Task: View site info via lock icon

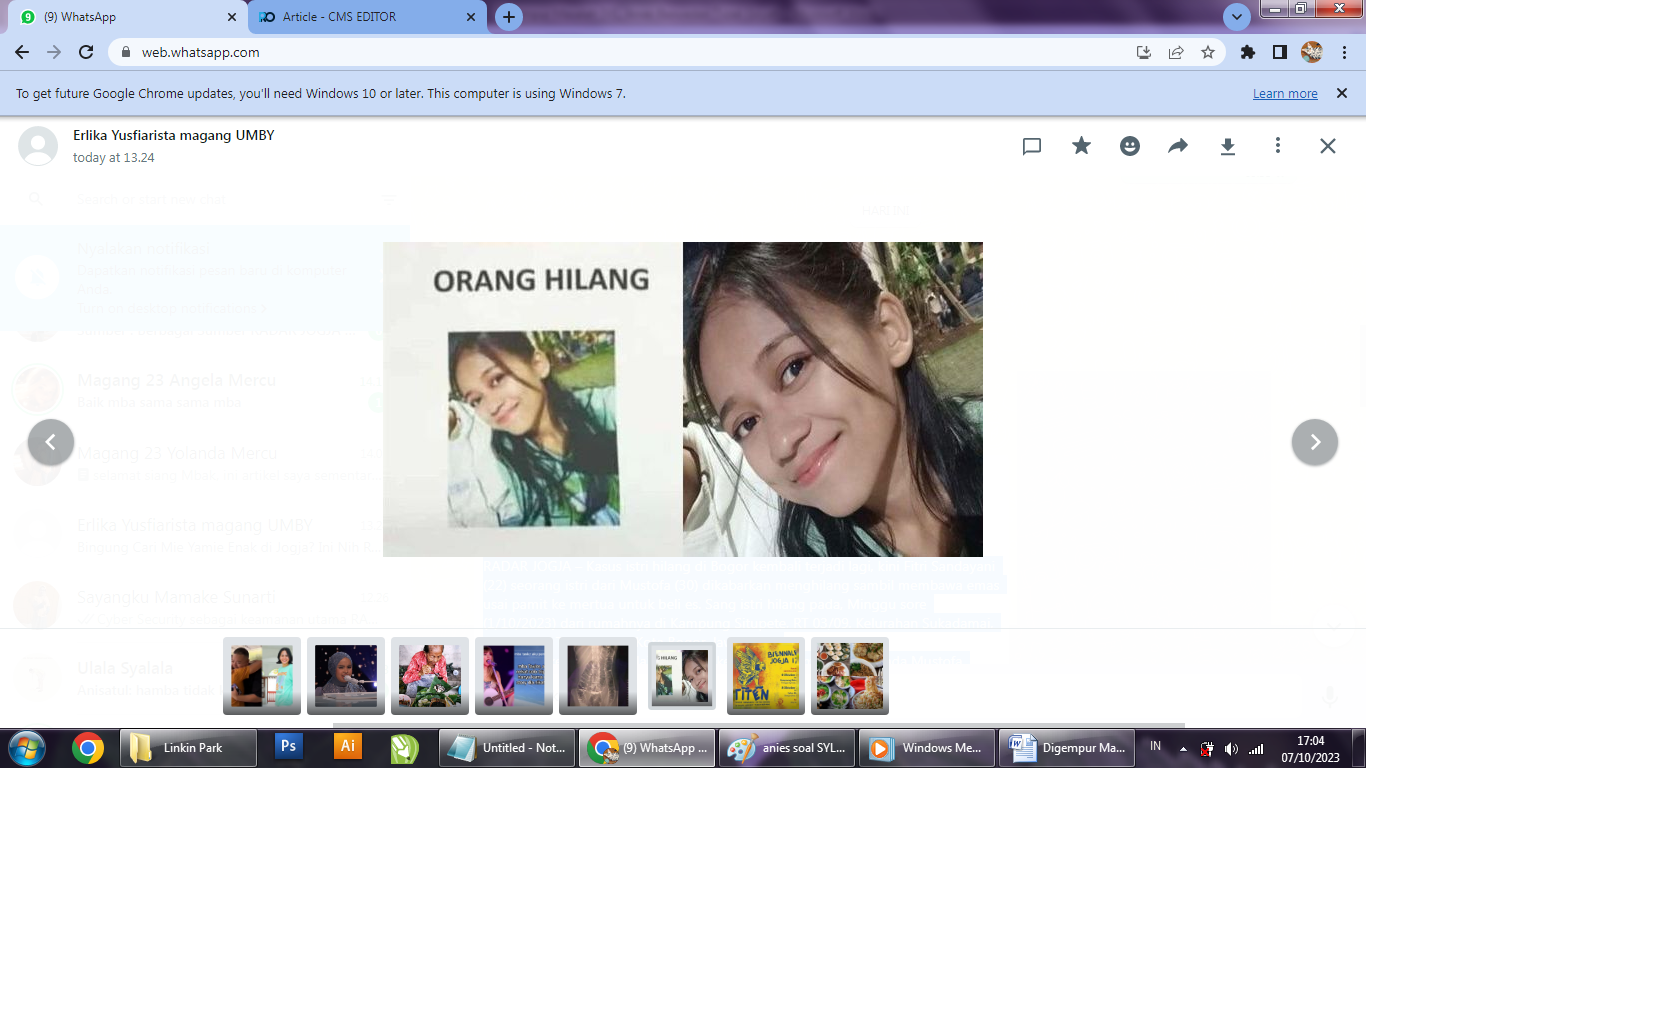Action: pos(126,52)
